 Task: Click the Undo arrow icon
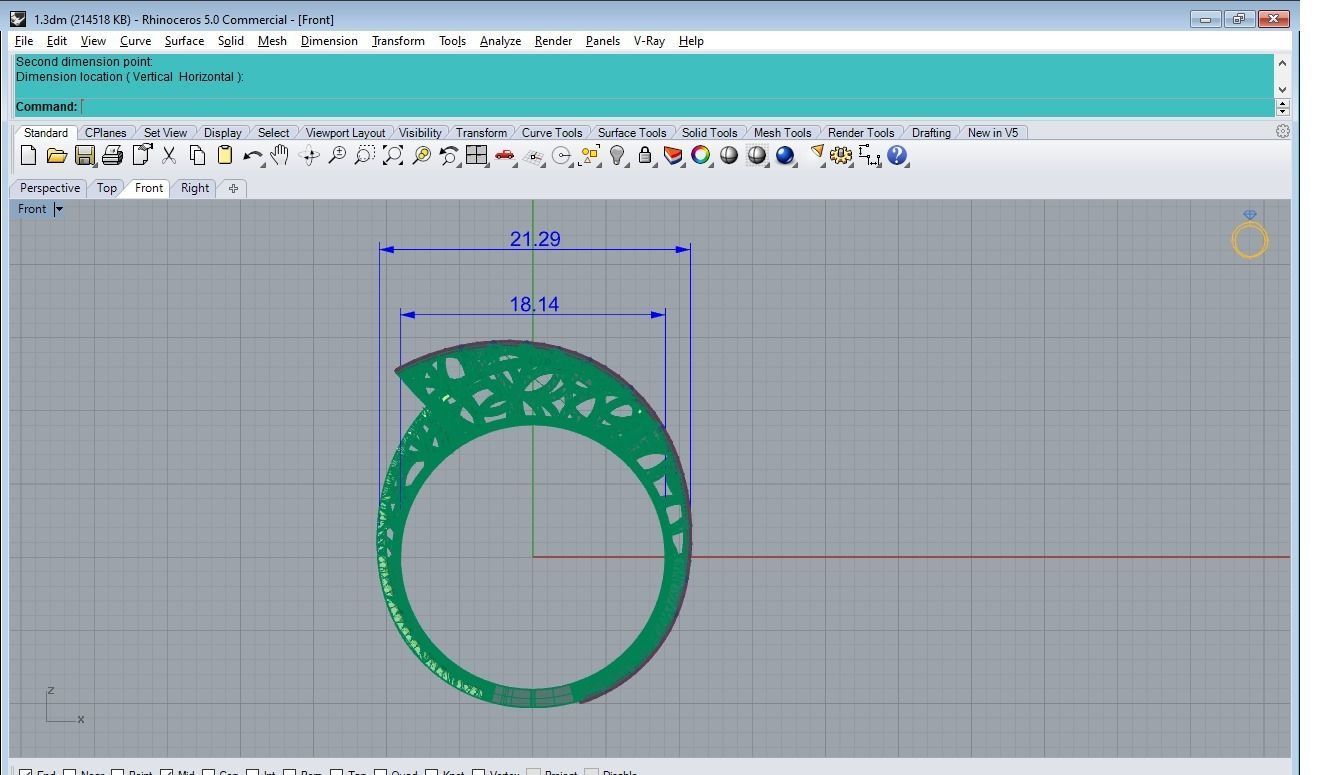click(x=253, y=155)
